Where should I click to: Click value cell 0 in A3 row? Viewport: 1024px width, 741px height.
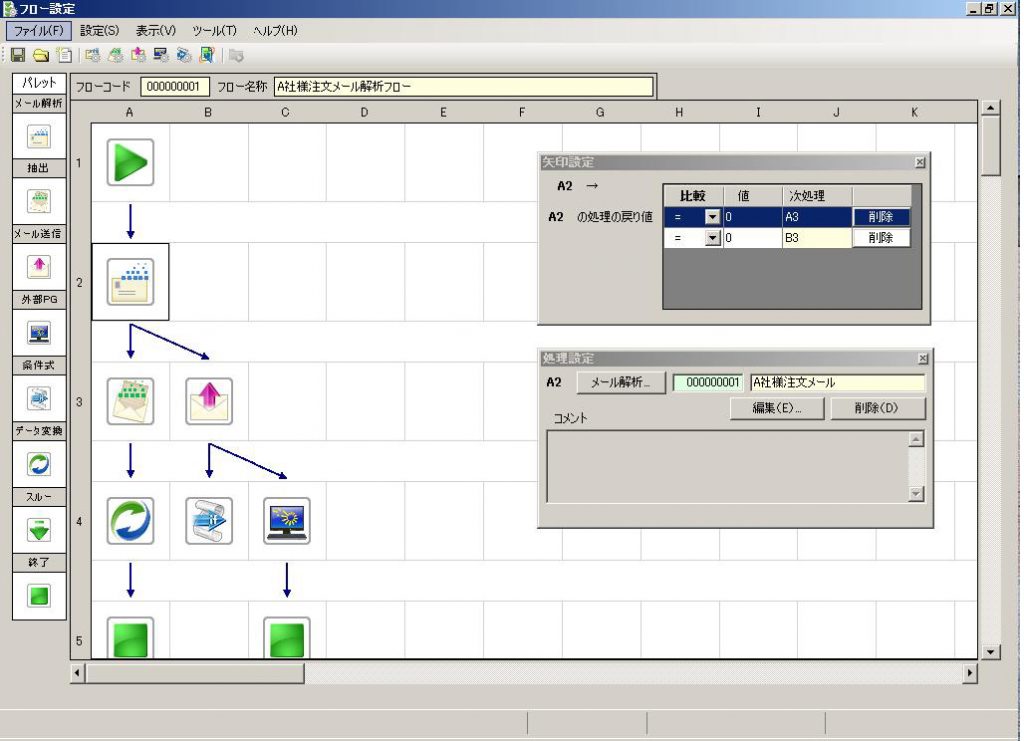[752, 217]
